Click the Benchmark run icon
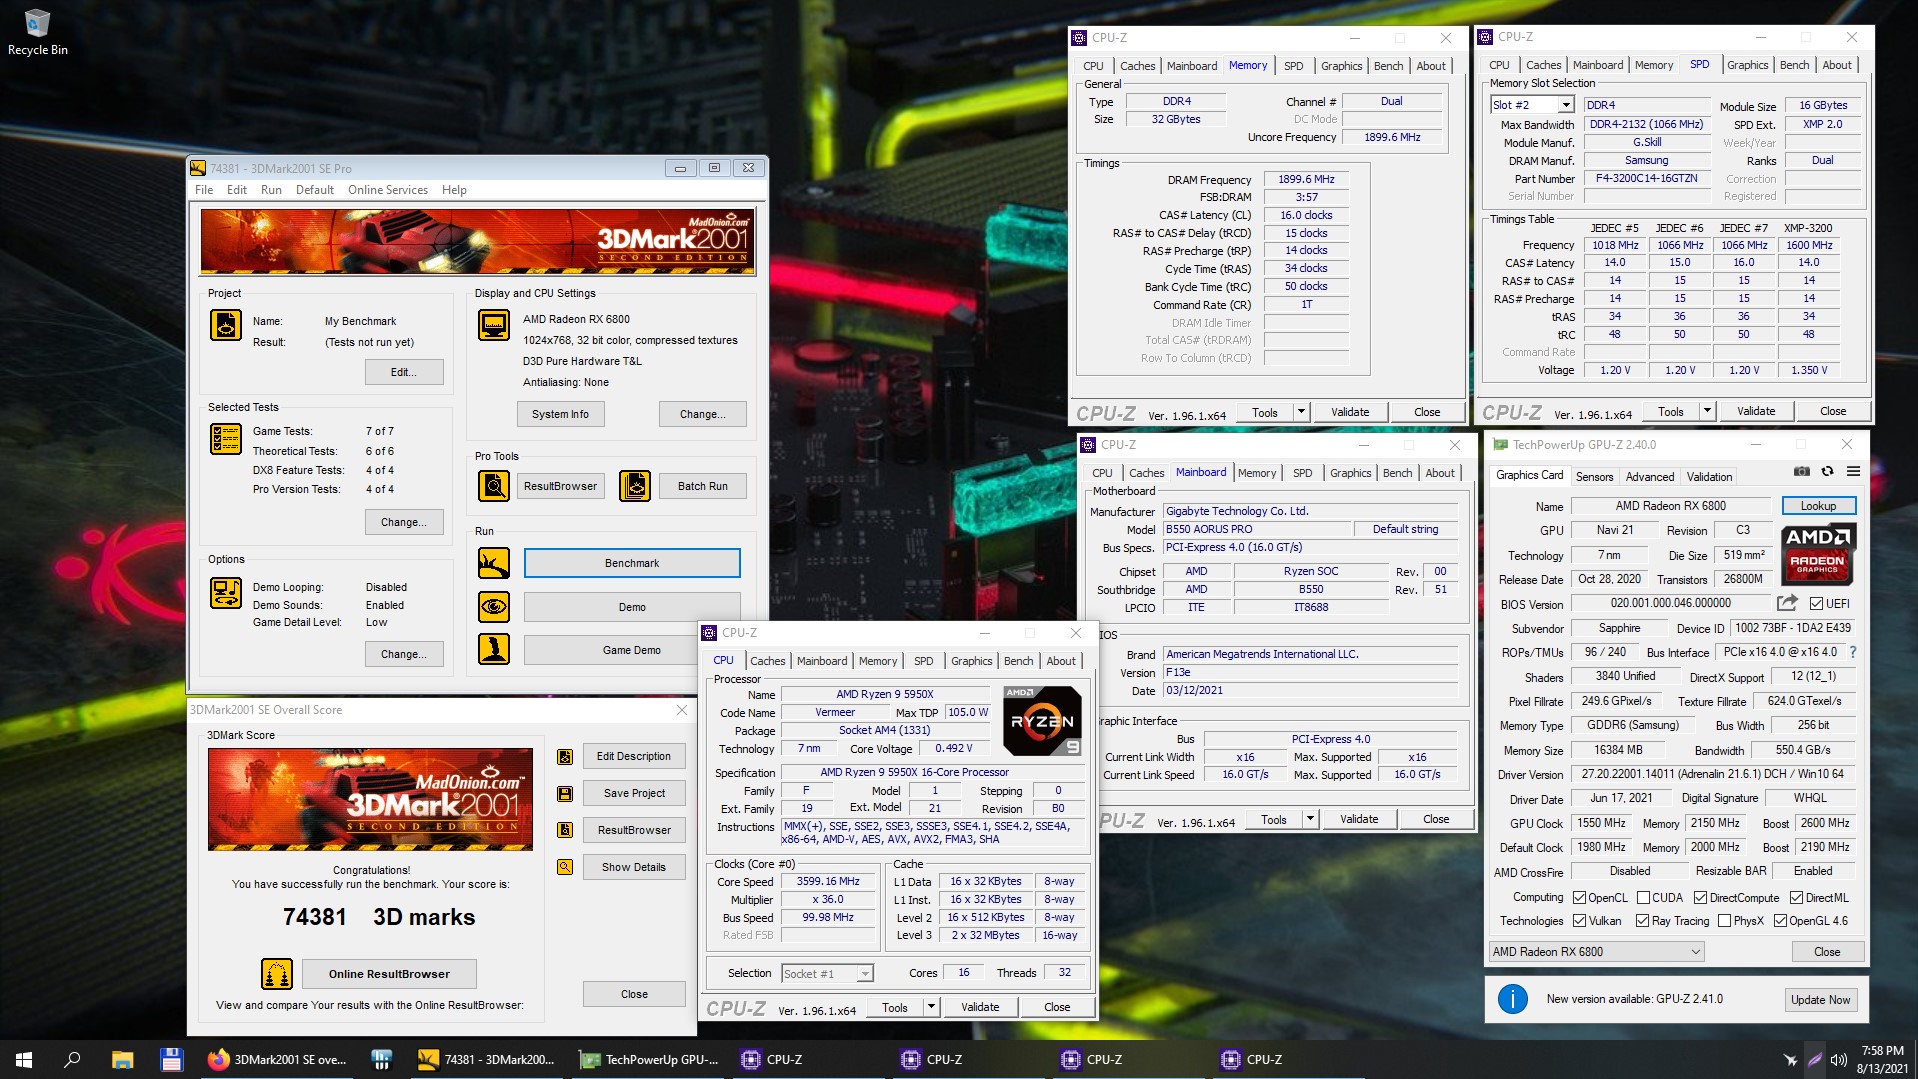The image size is (1918, 1079). [494, 563]
